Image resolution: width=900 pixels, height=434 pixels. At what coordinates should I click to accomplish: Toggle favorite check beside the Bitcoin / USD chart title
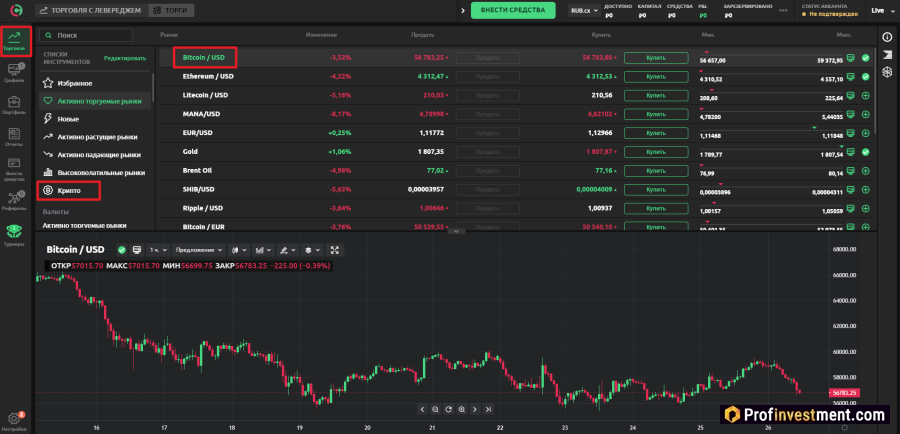(x=122, y=250)
